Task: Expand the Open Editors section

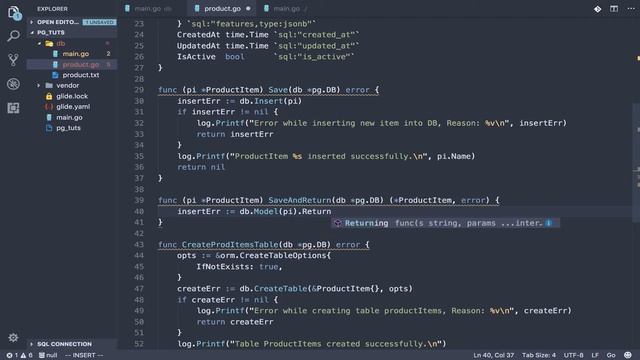Action: click(32, 22)
